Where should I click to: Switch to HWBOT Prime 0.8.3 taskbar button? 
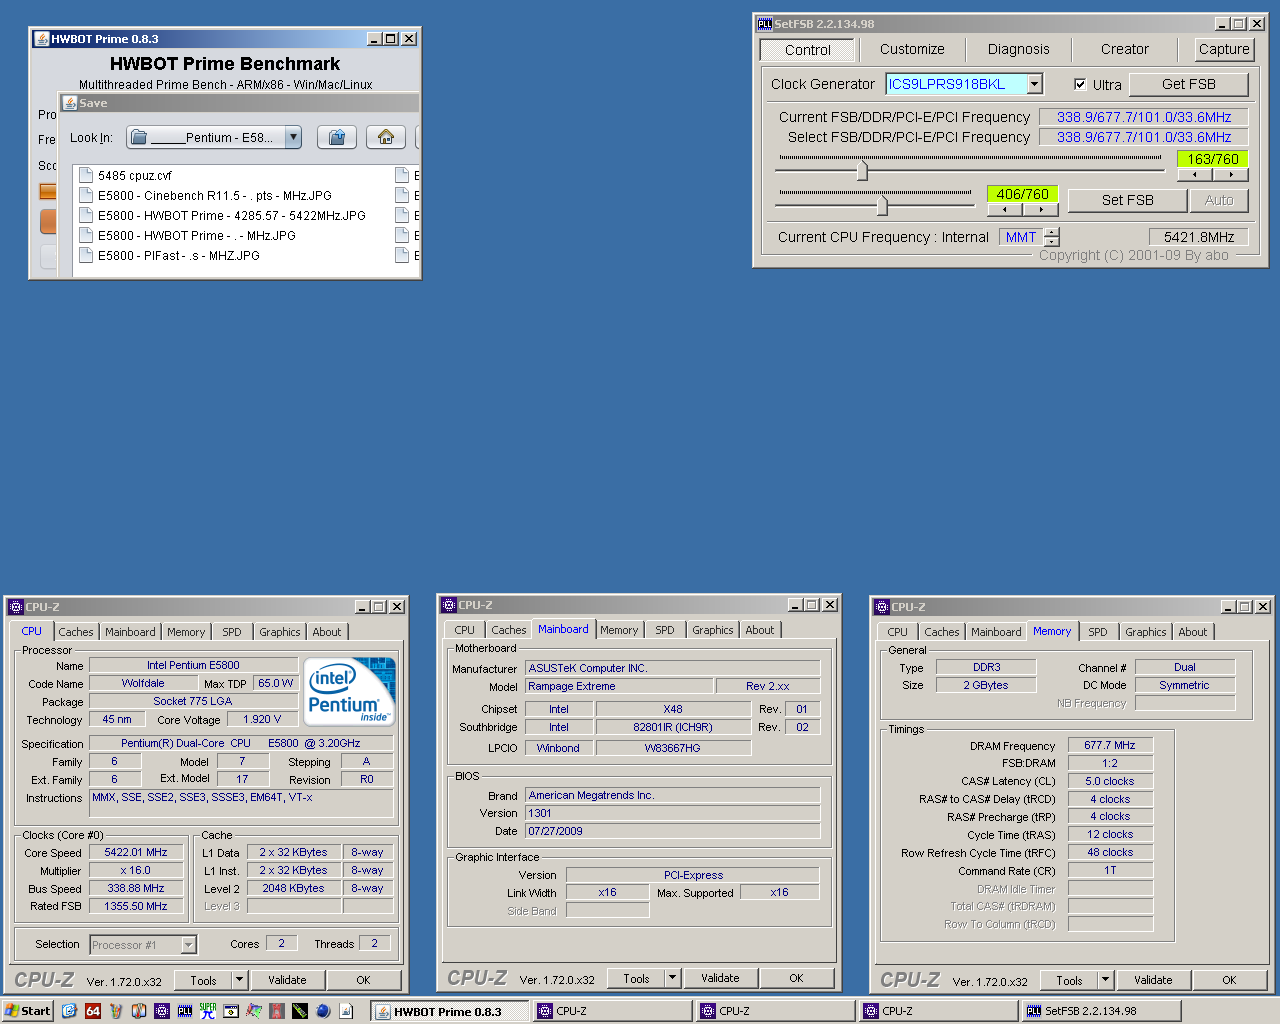point(450,1011)
